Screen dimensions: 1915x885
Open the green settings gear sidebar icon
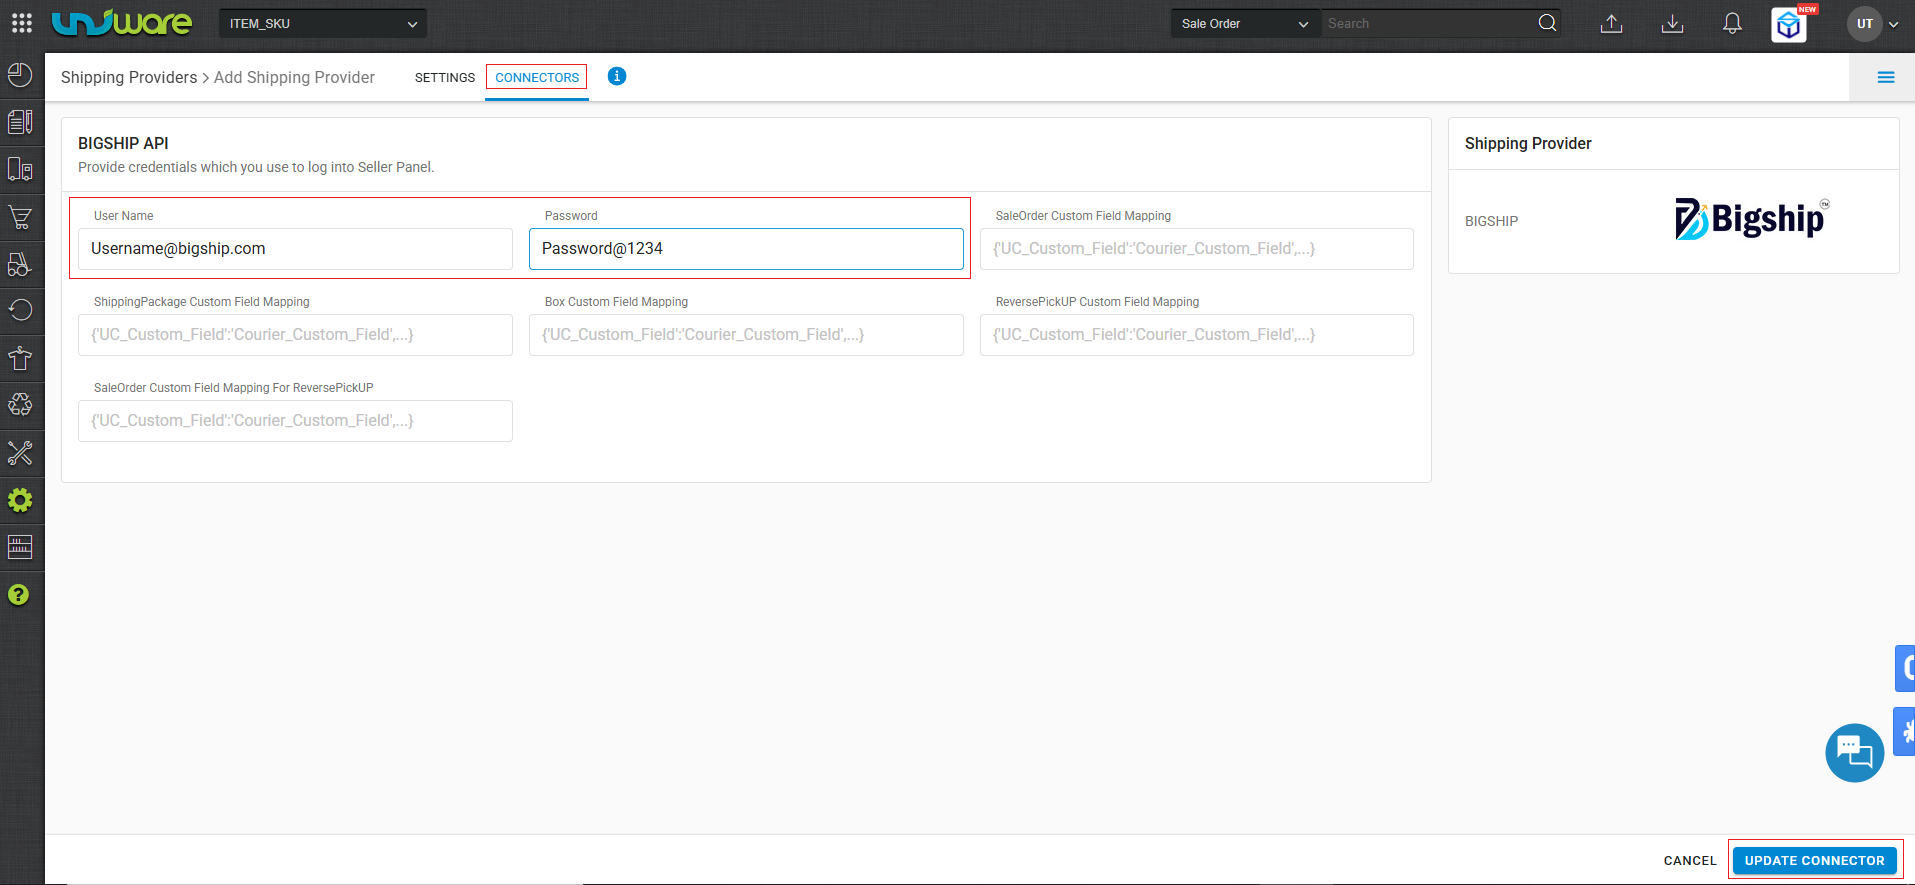[20, 500]
